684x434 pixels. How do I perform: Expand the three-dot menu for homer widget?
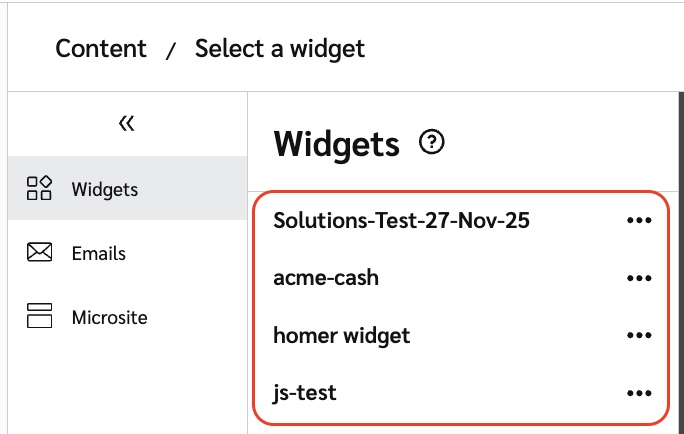click(638, 336)
